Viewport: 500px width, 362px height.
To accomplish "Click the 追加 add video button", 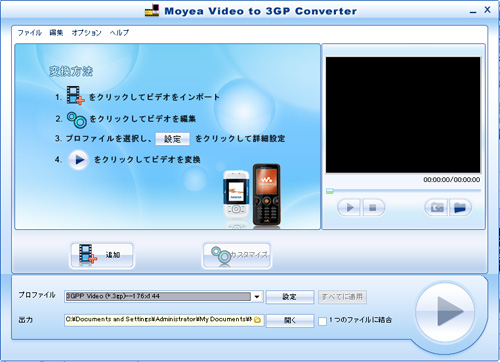I will (x=102, y=255).
